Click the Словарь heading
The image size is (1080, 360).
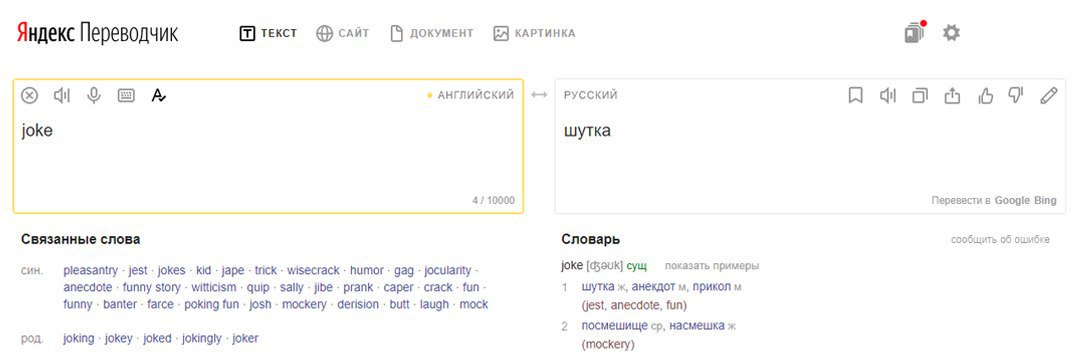pyautogui.click(x=590, y=240)
